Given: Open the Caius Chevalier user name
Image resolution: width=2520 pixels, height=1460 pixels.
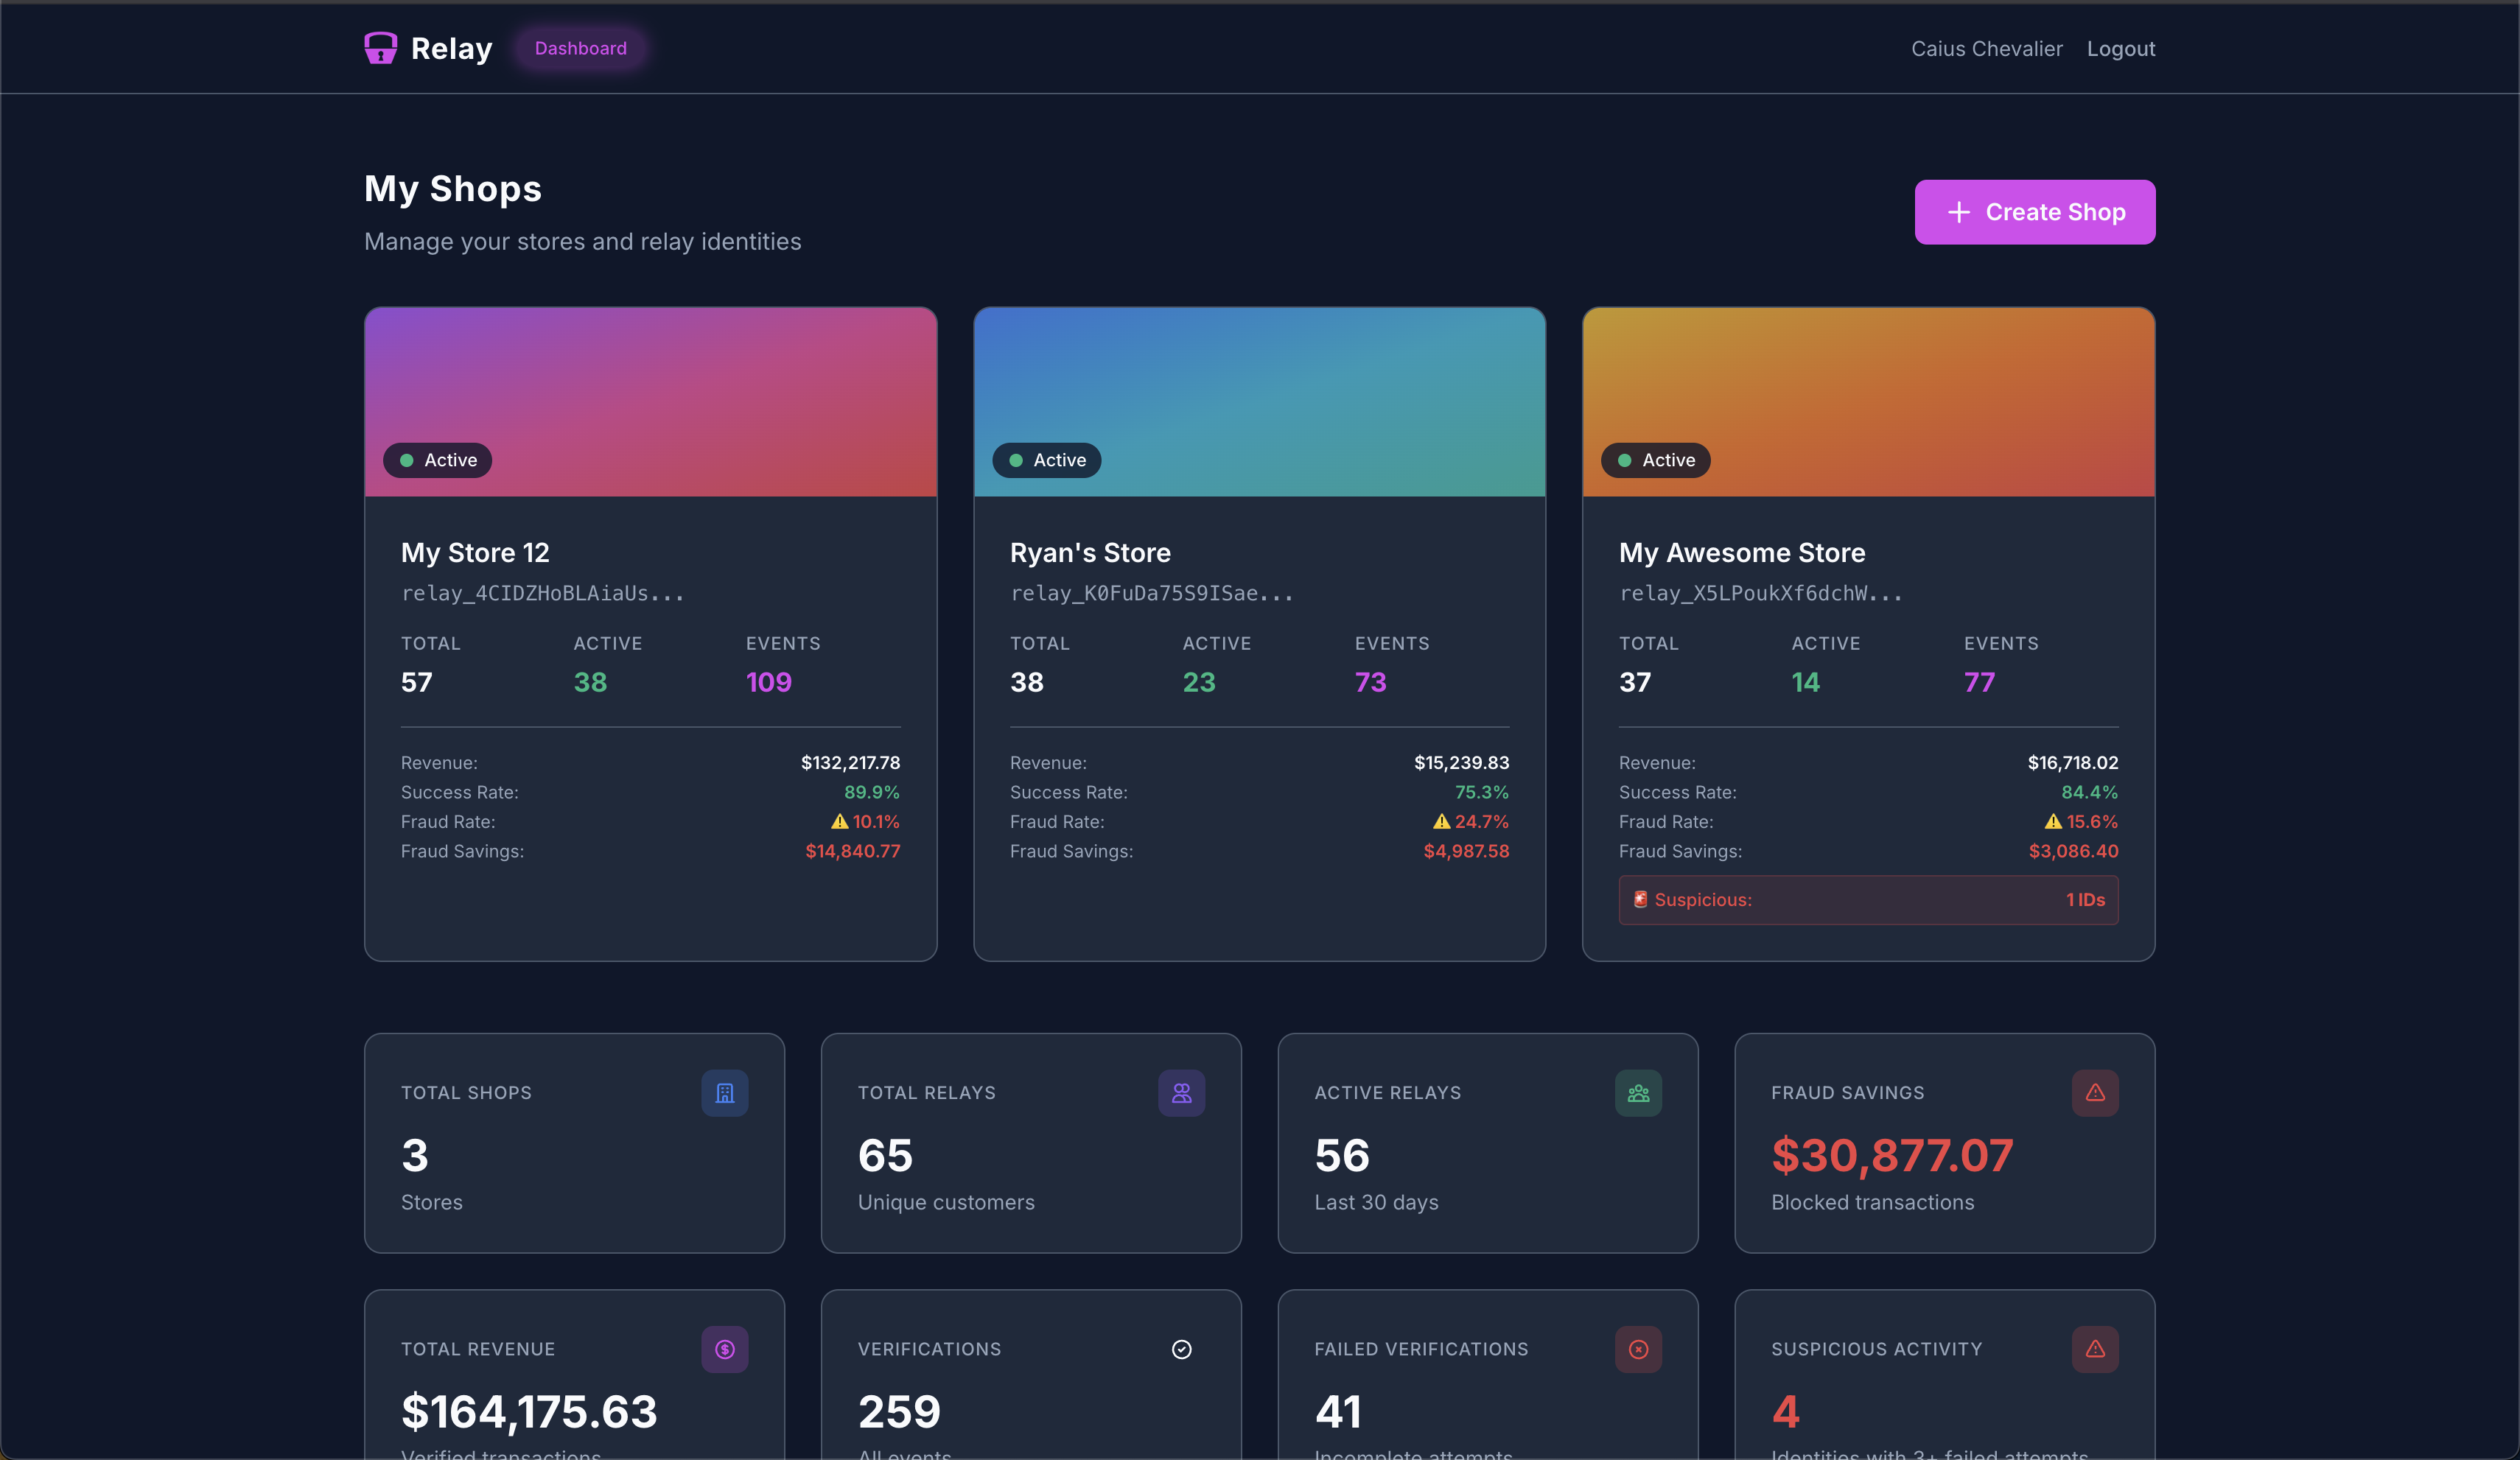Looking at the screenshot, I should click(x=1986, y=48).
